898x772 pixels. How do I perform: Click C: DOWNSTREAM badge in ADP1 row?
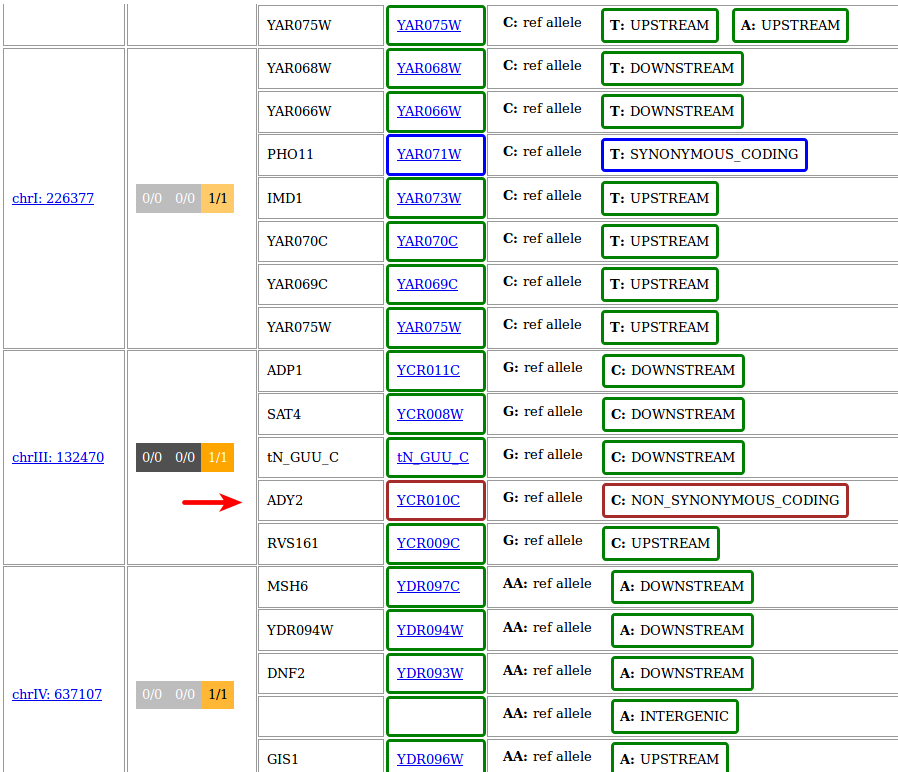click(674, 371)
